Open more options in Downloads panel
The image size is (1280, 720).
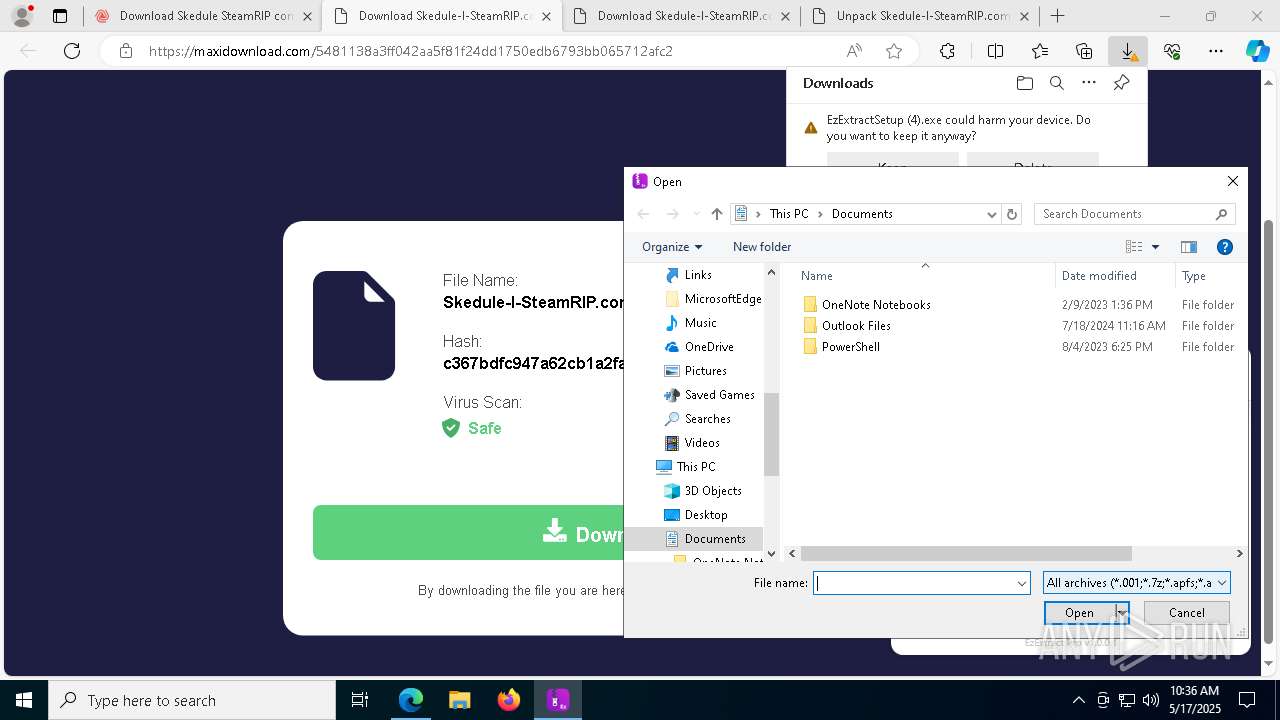[x=1088, y=83]
